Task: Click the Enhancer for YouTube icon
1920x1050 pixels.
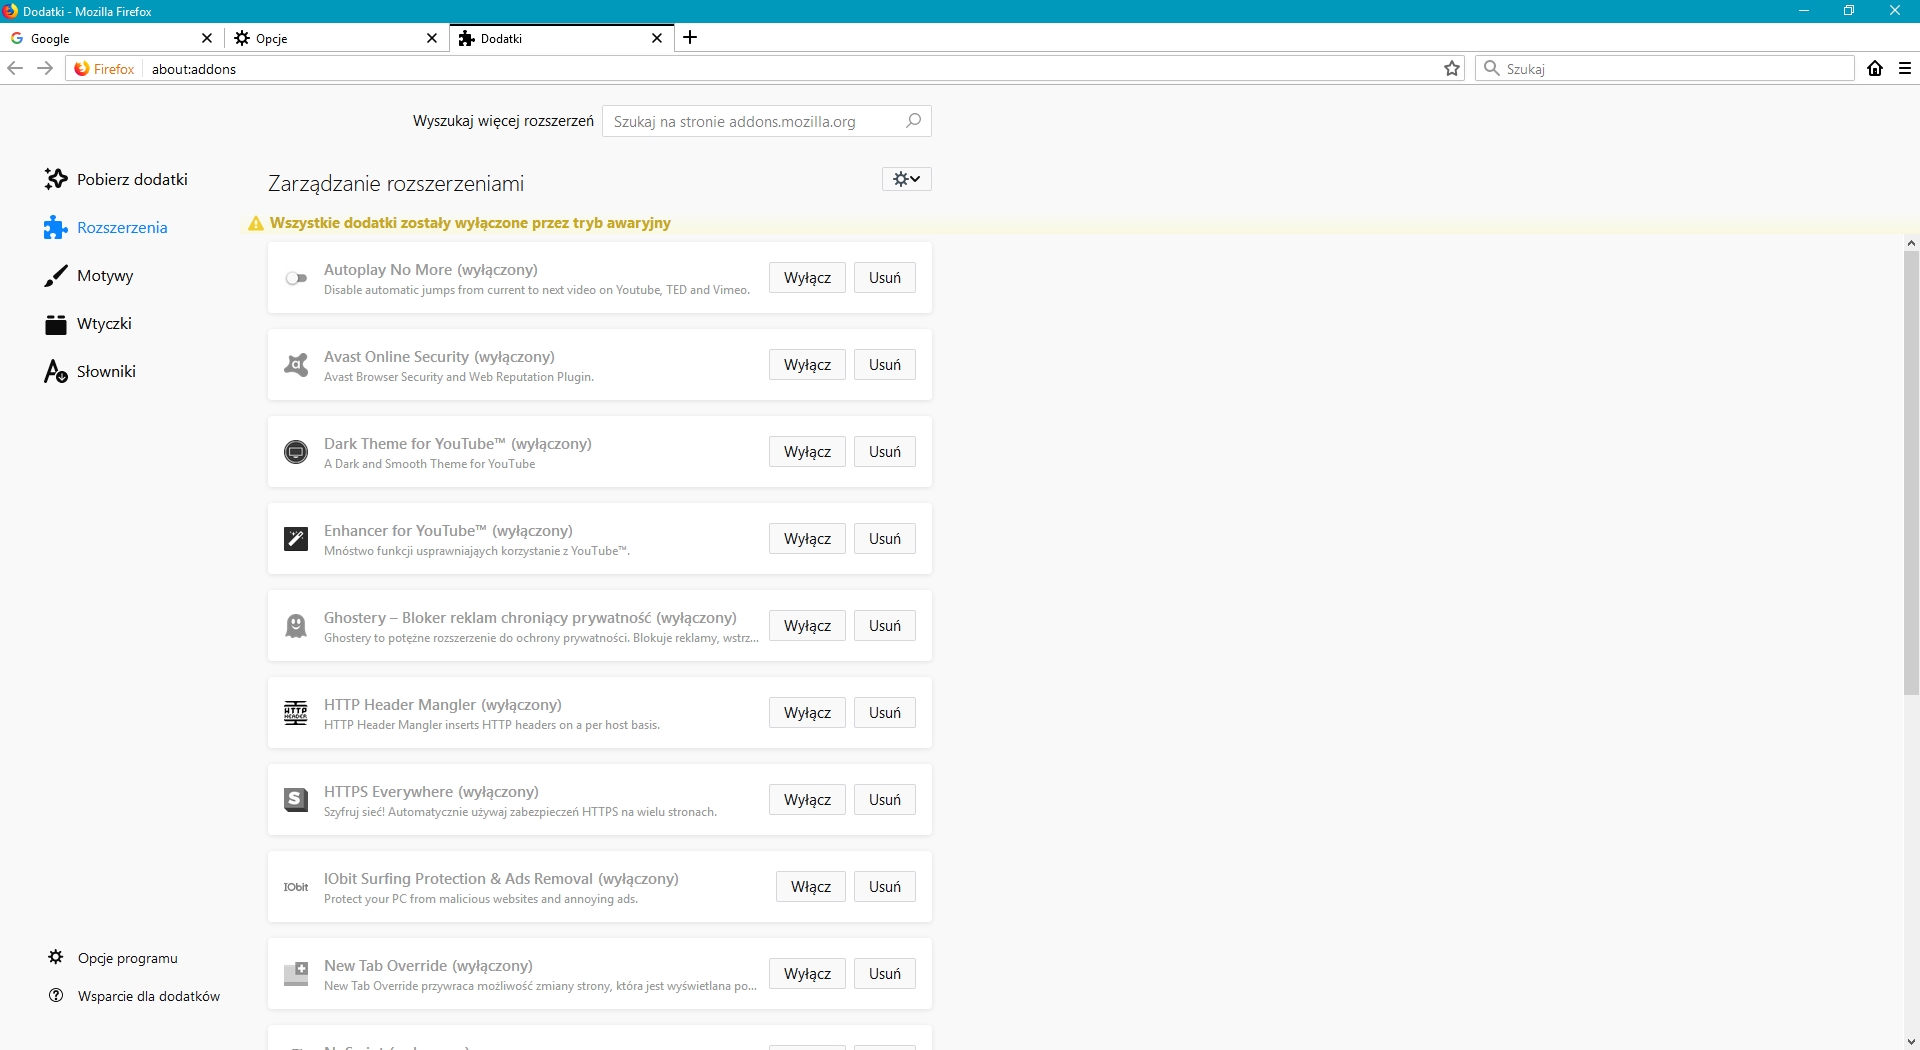Action: [296, 539]
